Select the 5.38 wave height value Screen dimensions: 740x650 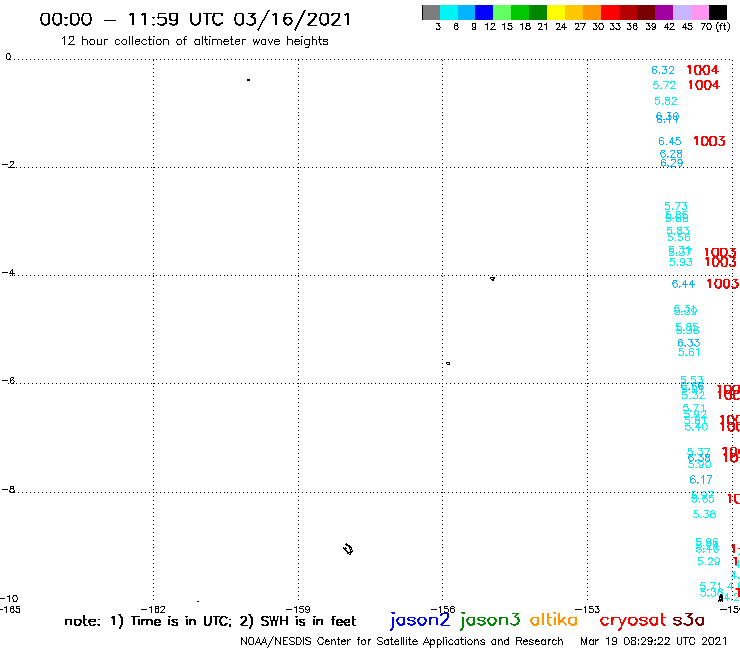704,514
